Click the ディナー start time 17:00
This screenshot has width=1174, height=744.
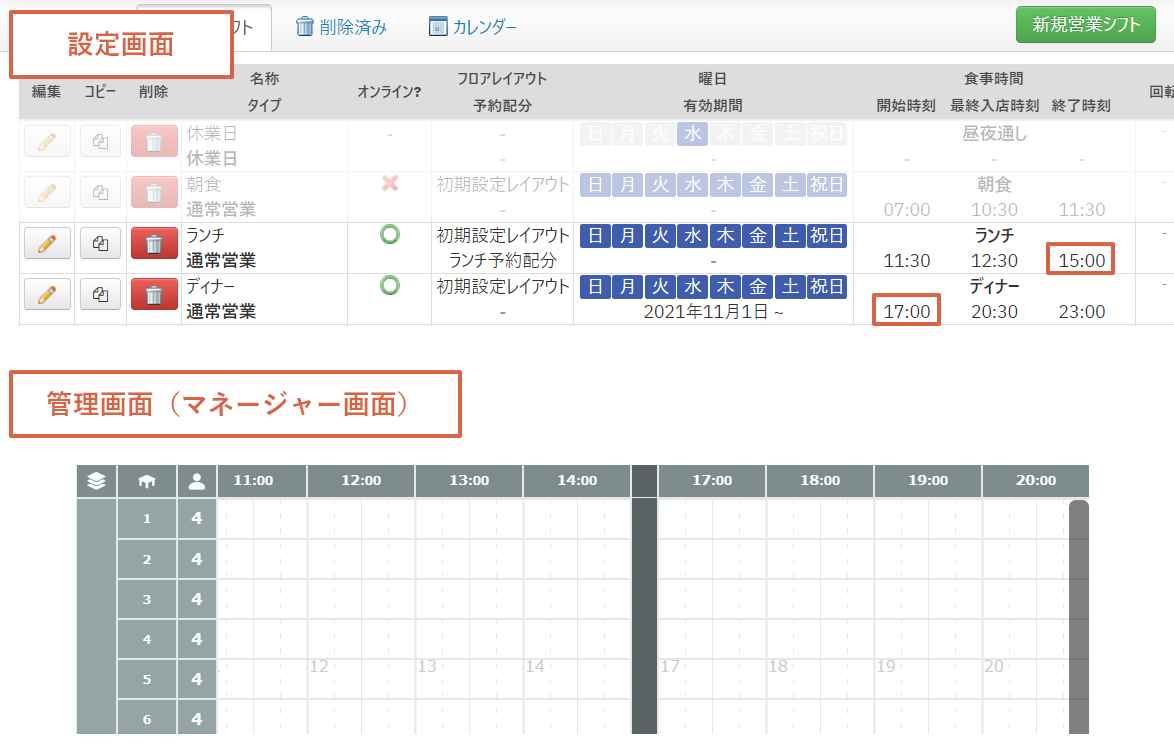click(x=907, y=312)
